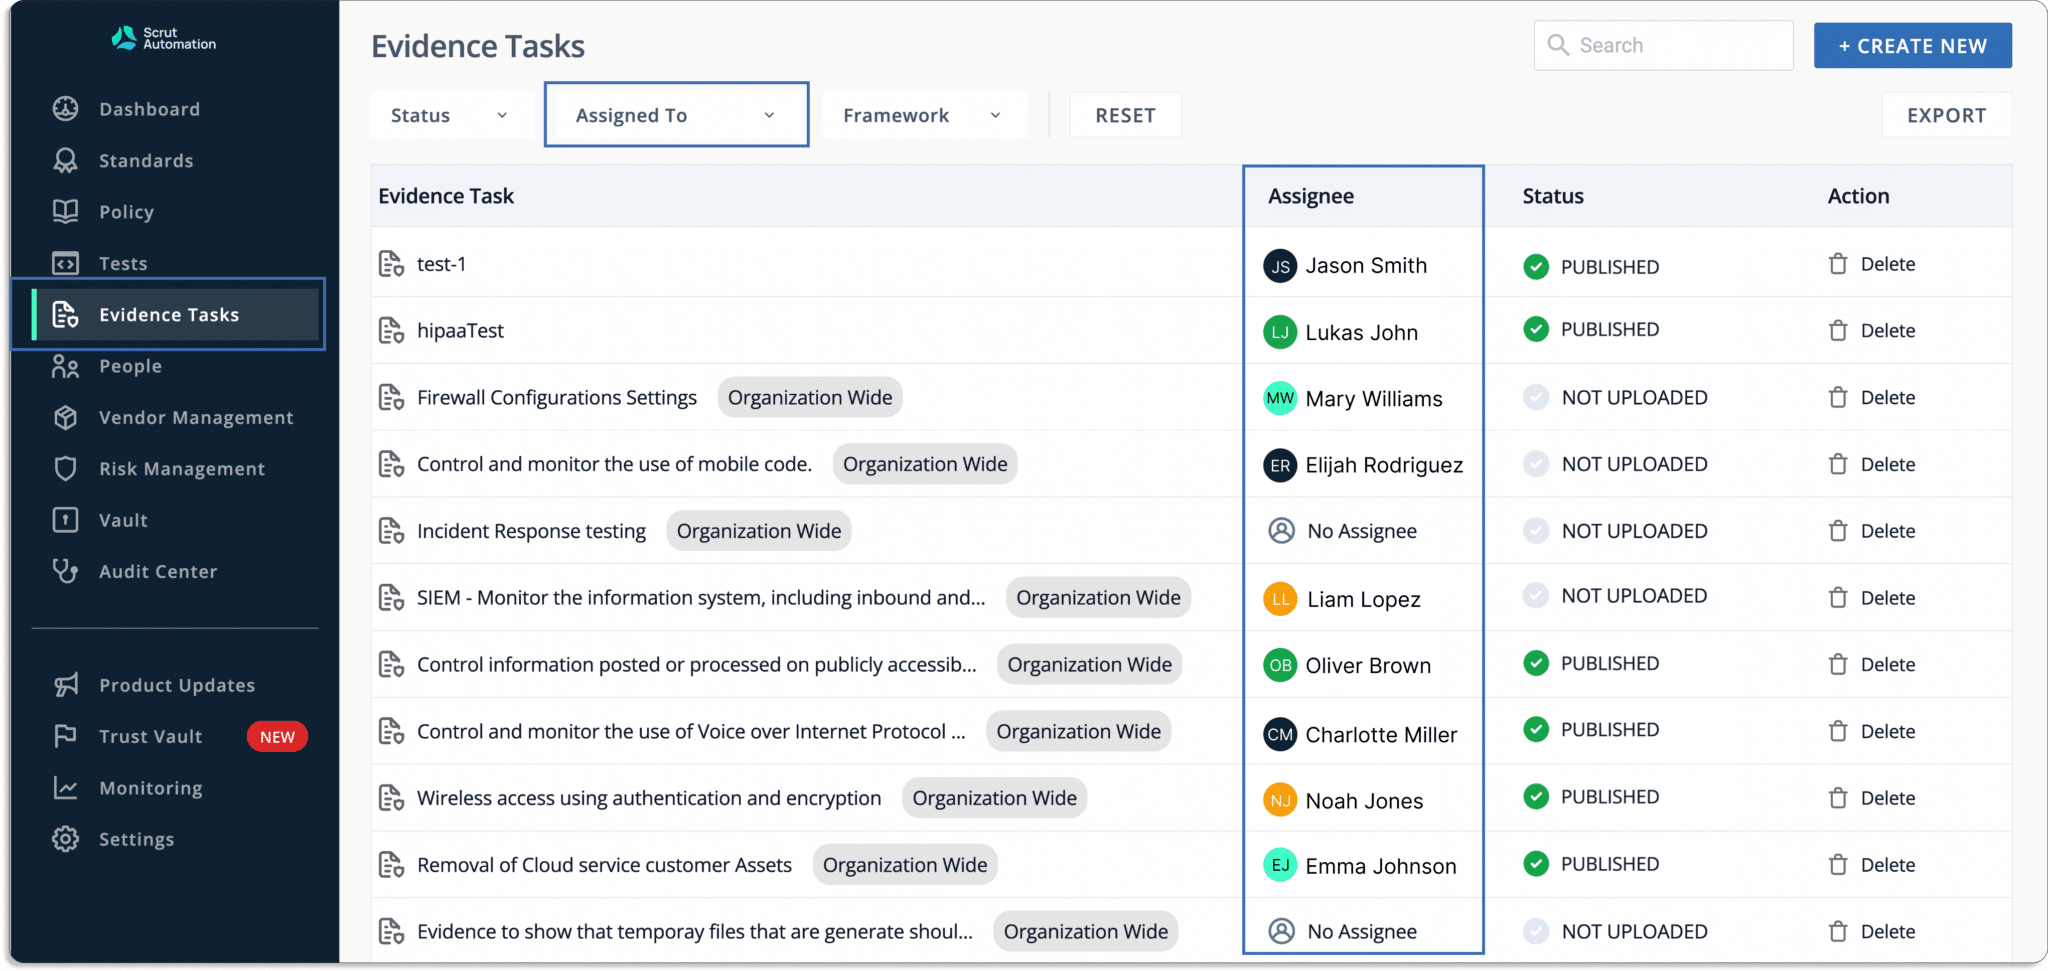Click the CM avatar for Charlotte Miller
Viewport: 2048px width, 971px height.
pos(1280,735)
